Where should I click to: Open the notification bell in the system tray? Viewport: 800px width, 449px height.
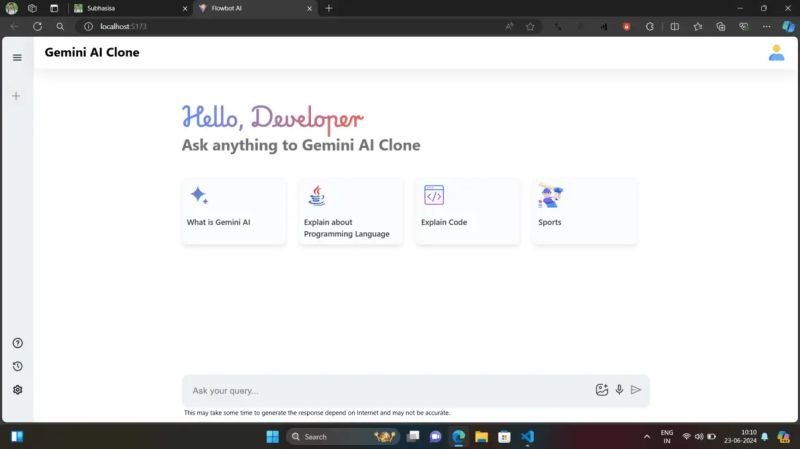764,437
